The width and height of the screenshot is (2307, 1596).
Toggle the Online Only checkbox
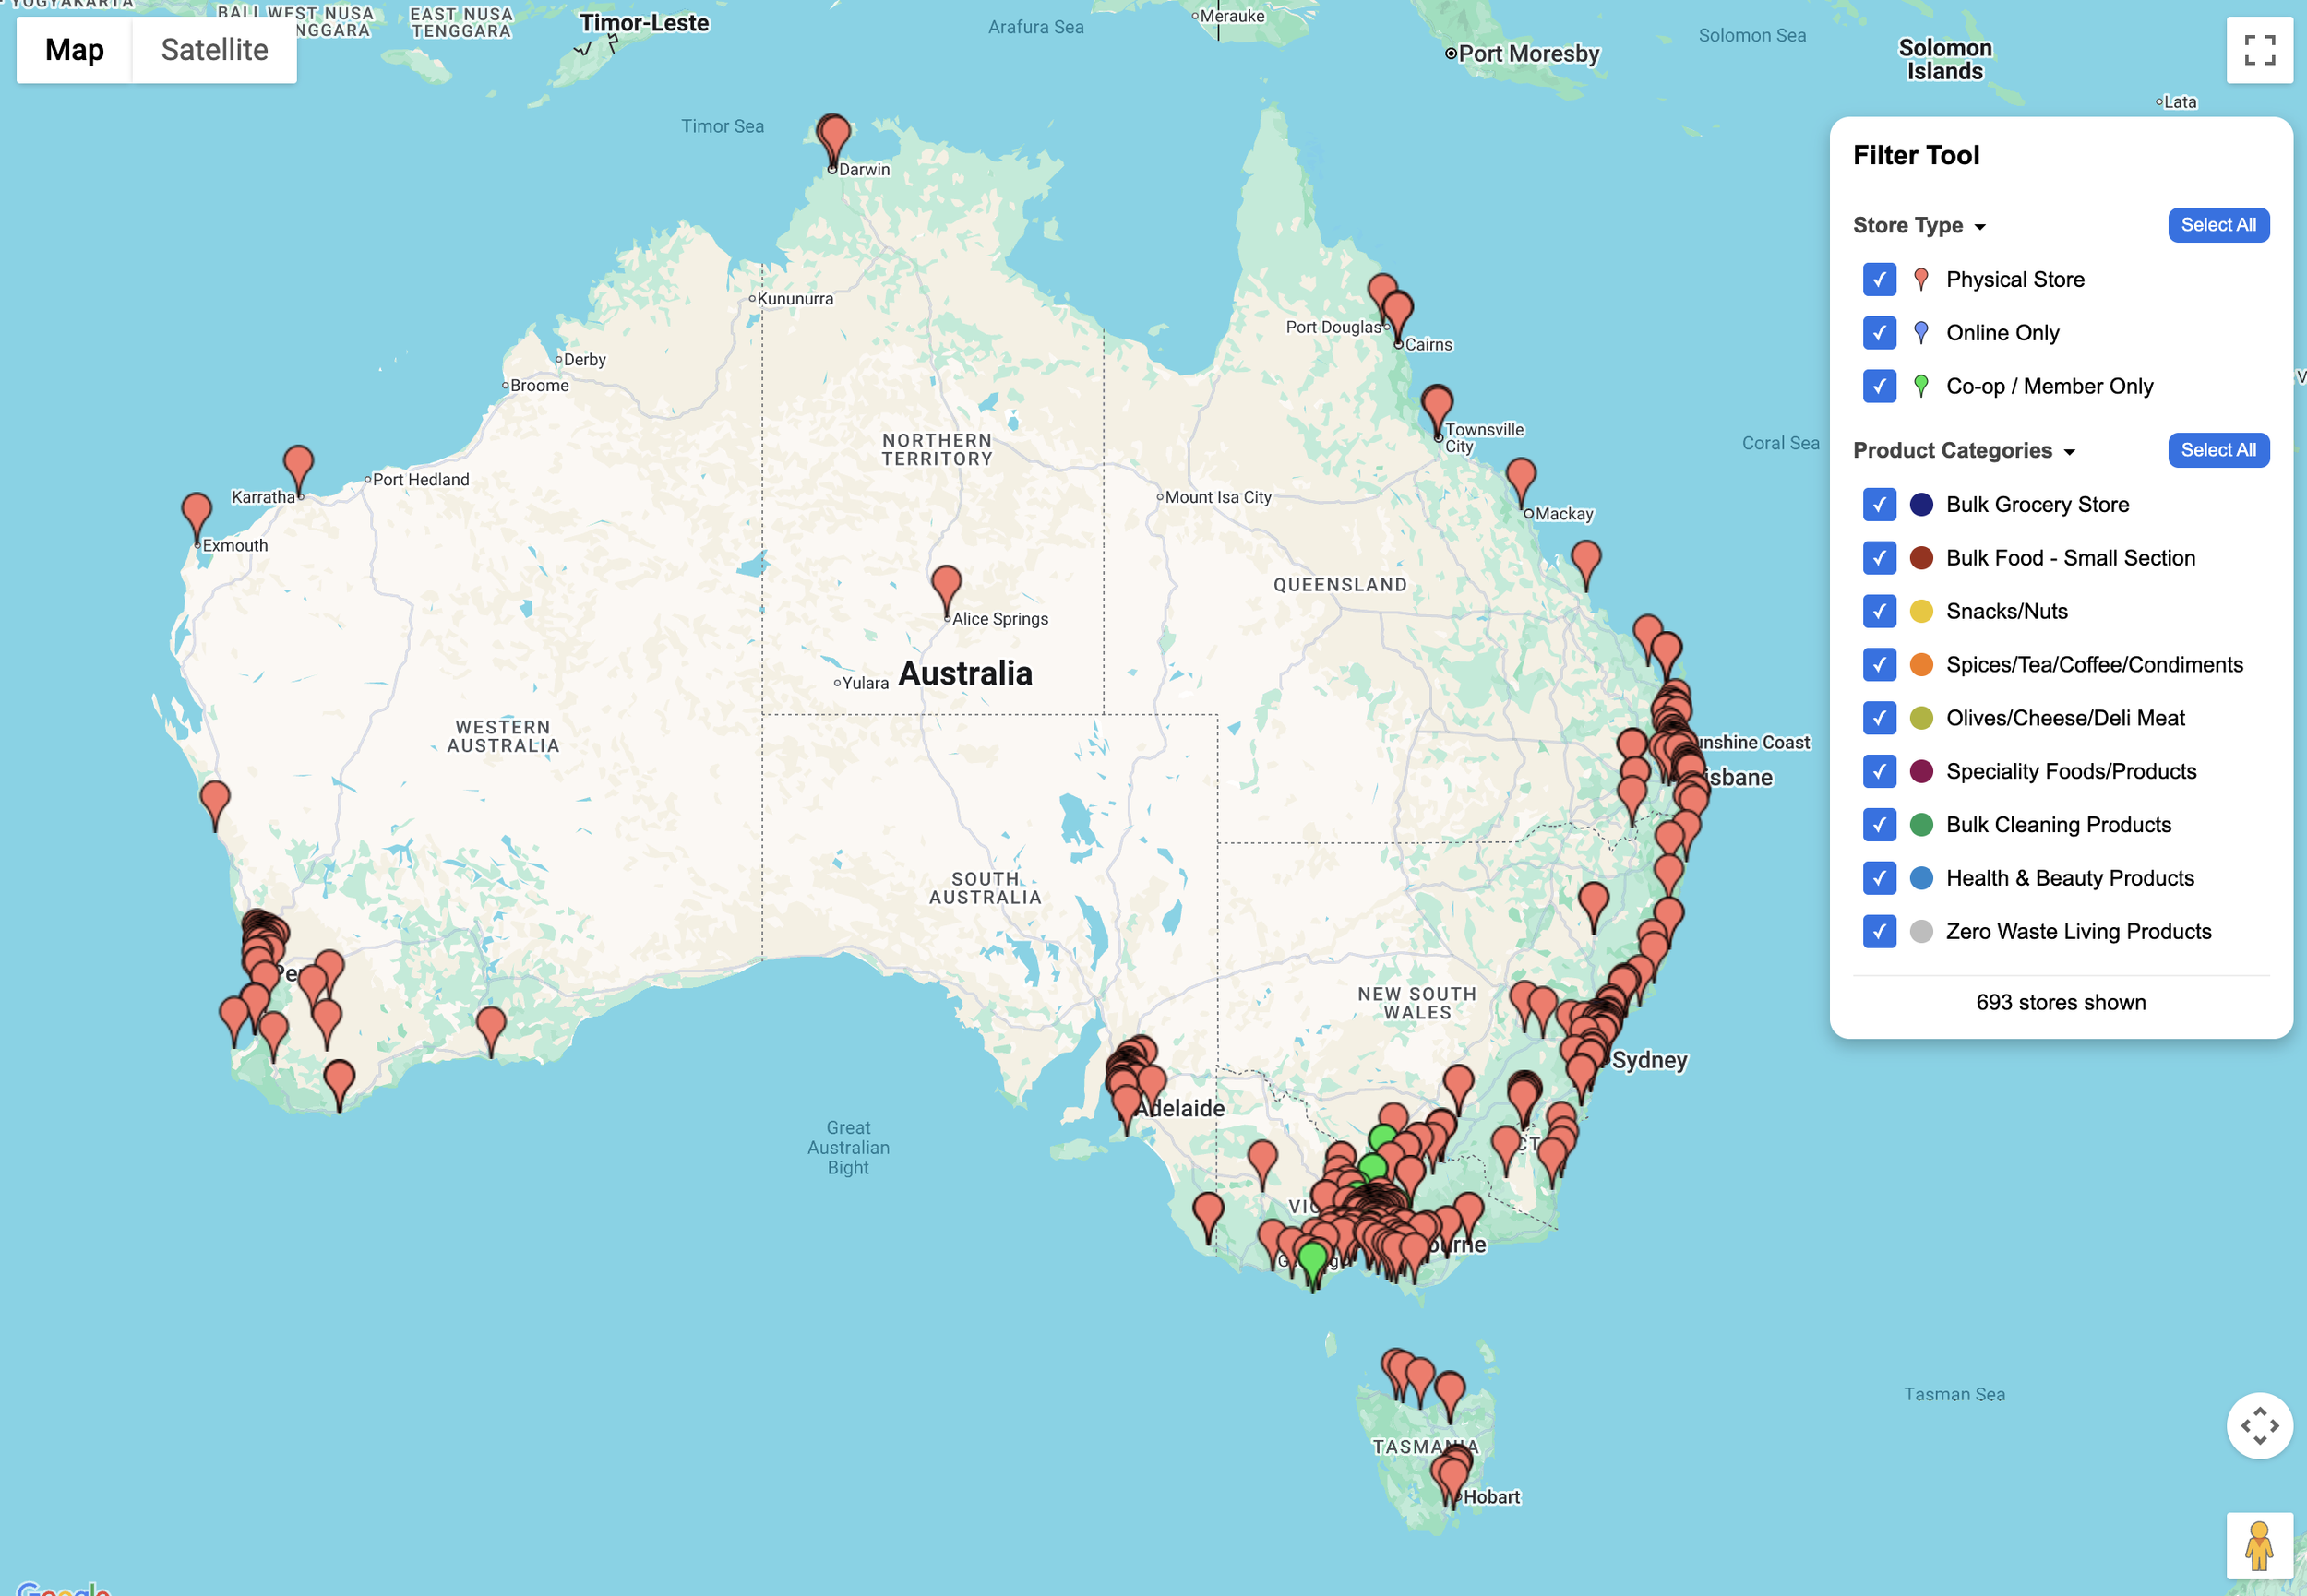click(x=1879, y=333)
